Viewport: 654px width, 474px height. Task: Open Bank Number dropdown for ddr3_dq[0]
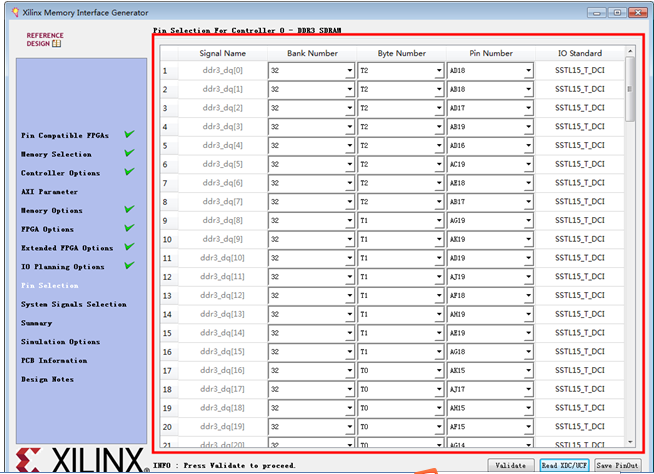(311, 71)
